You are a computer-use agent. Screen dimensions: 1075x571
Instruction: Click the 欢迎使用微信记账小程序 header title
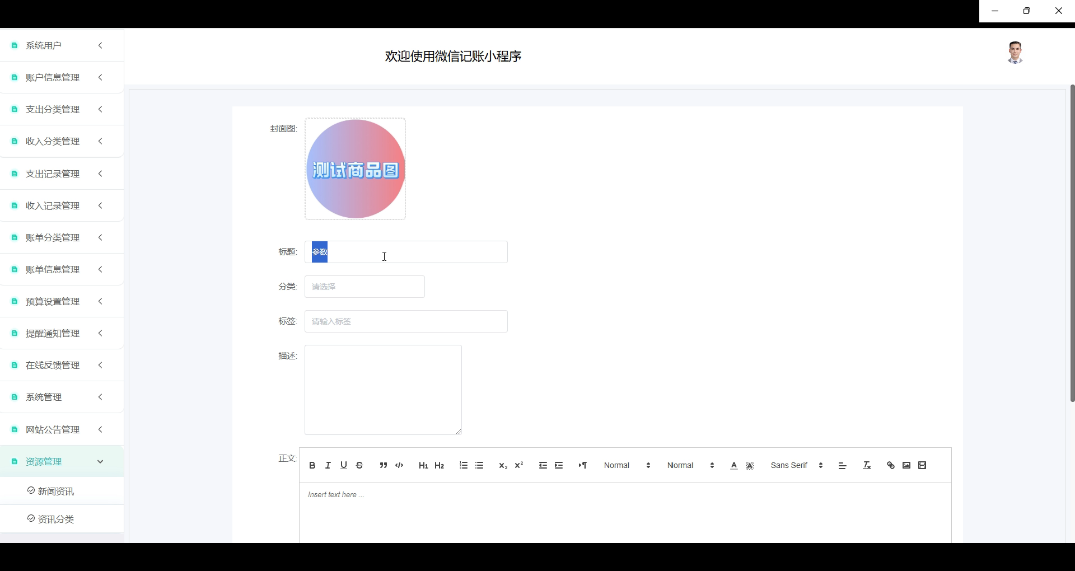coord(453,56)
